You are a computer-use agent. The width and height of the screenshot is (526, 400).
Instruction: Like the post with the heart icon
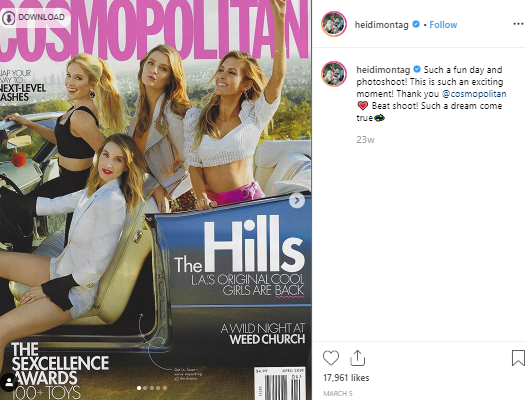(x=331, y=358)
